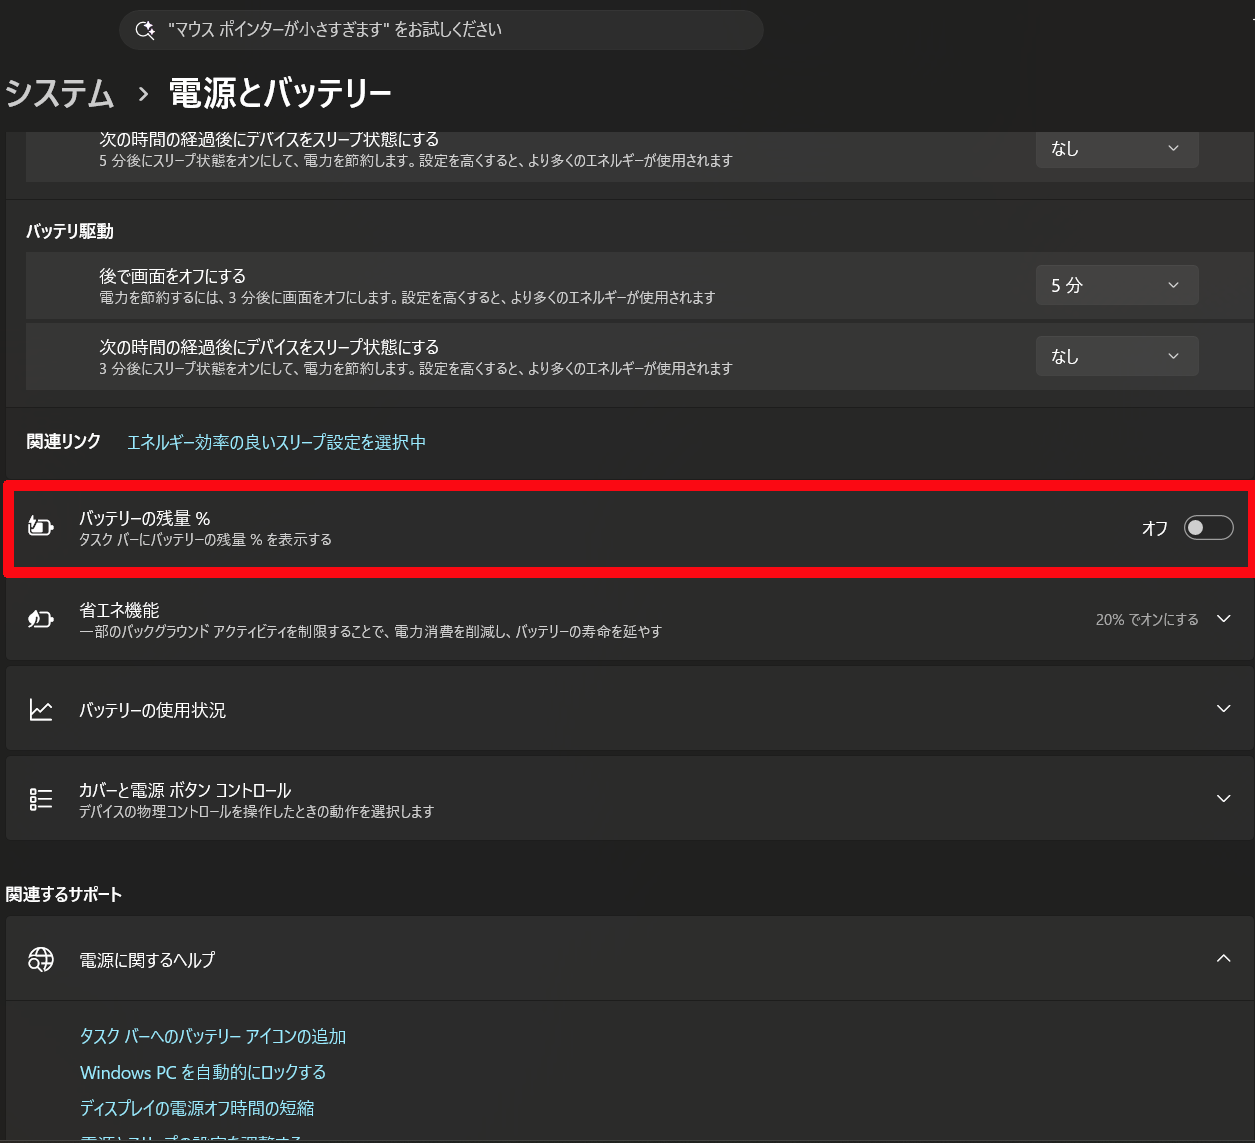Open タスク バーへのバッテリー アイコンの追加 link
Viewport: 1255px width, 1143px height.
(x=213, y=1036)
